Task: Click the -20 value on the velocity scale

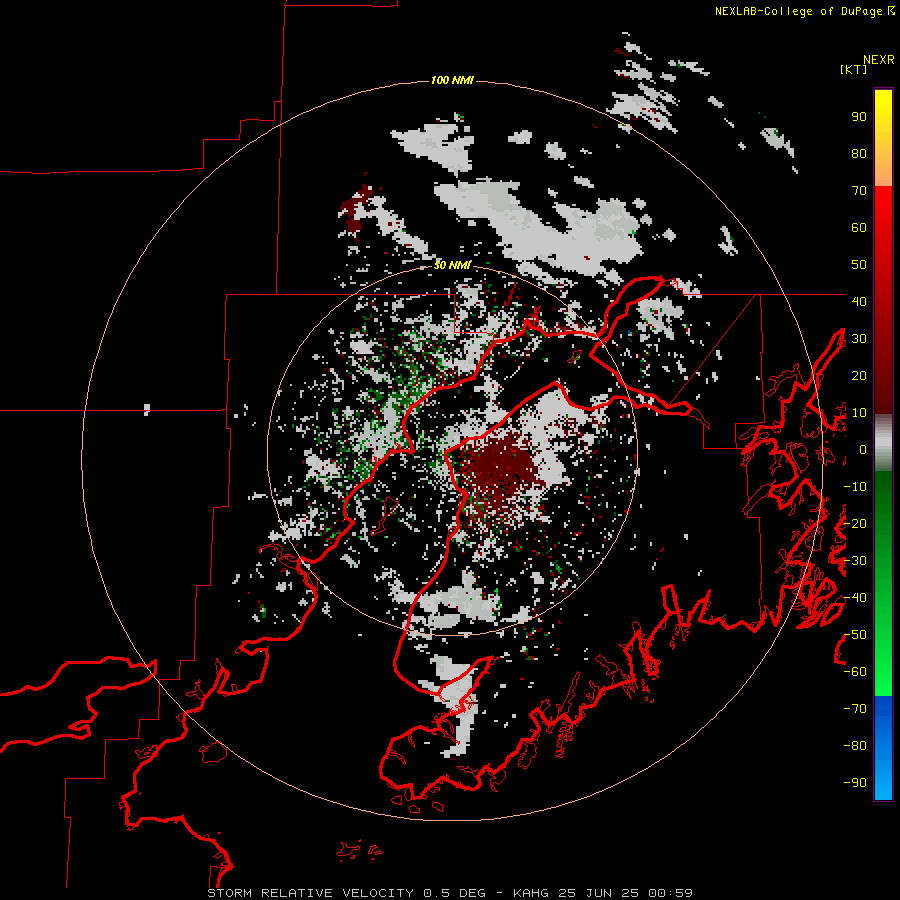Action: 855,523
